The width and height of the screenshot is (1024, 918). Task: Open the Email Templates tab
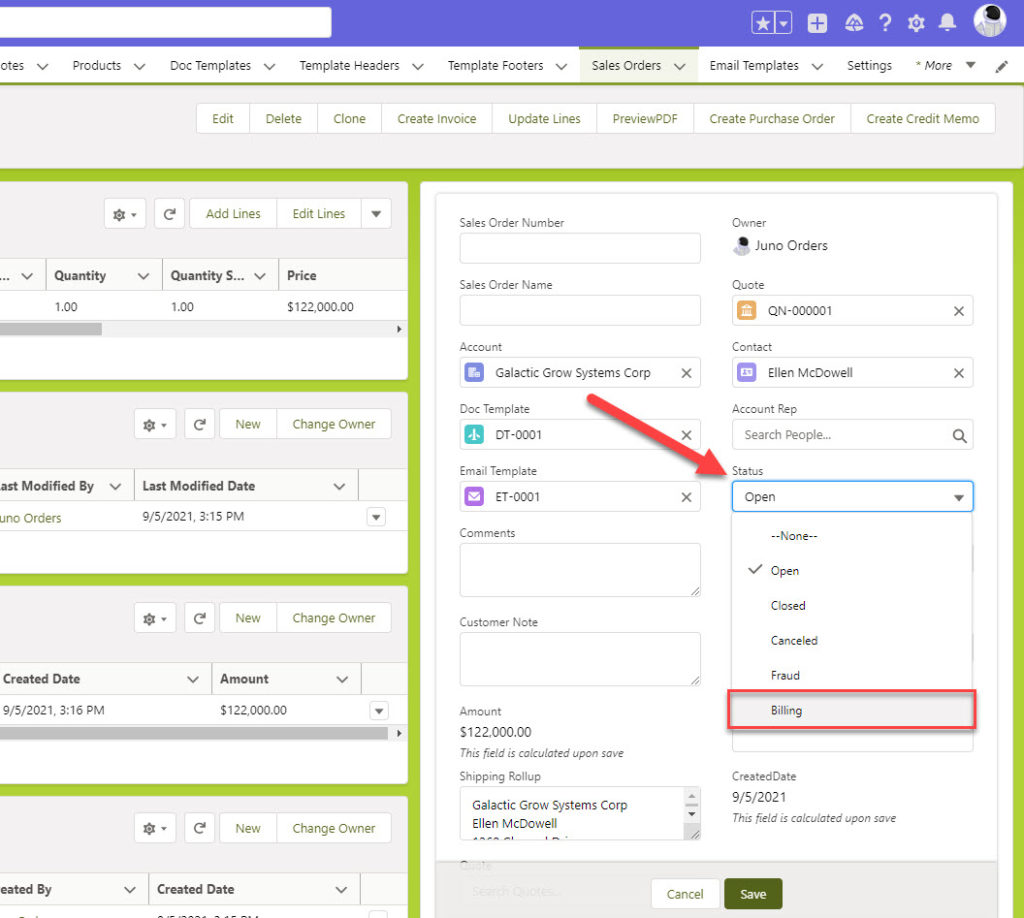pyautogui.click(x=754, y=65)
